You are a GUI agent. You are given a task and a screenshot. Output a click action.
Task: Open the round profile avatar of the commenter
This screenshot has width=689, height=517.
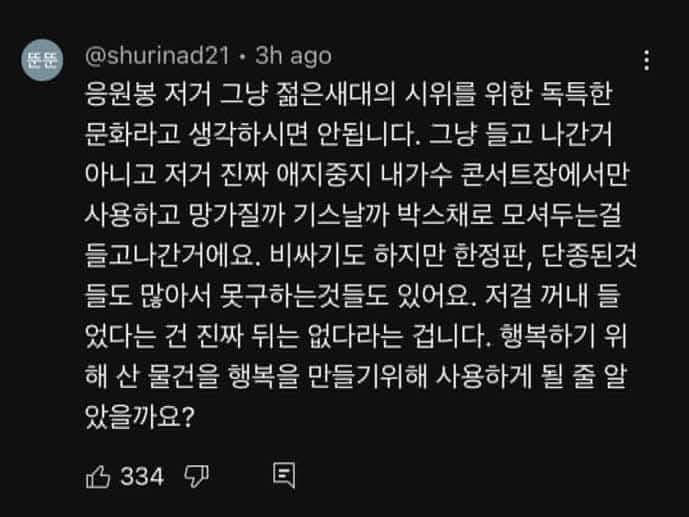(x=42, y=60)
